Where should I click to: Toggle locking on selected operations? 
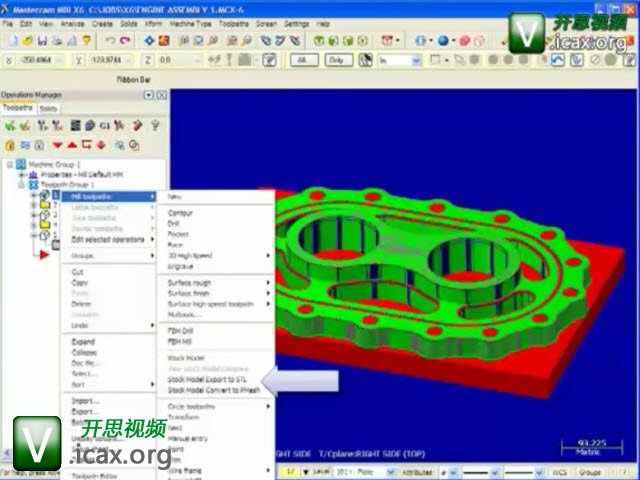(x=10, y=145)
